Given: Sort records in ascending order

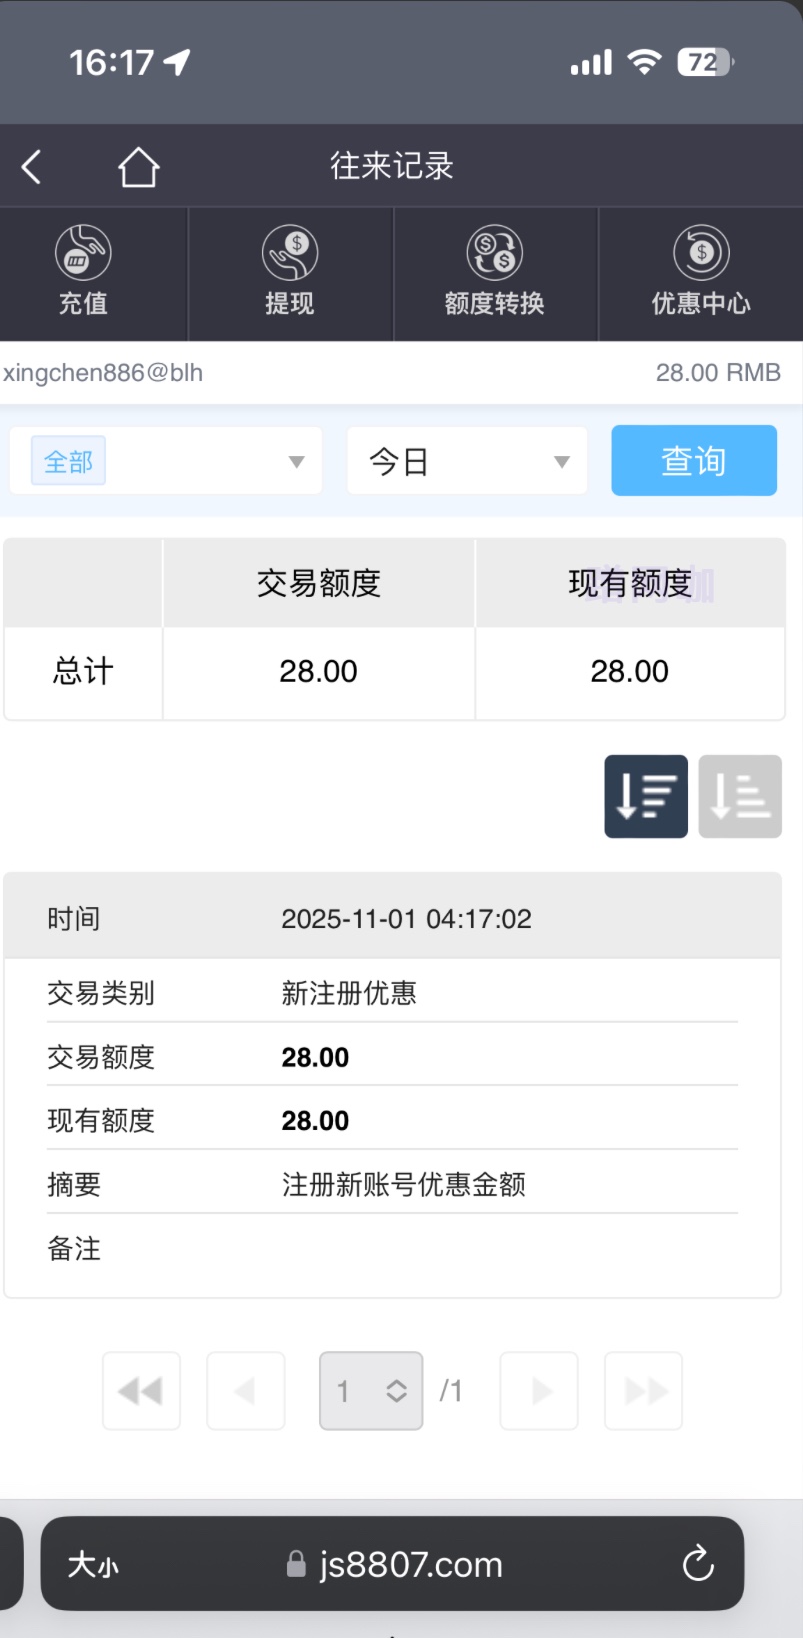Looking at the screenshot, I should (740, 796).
